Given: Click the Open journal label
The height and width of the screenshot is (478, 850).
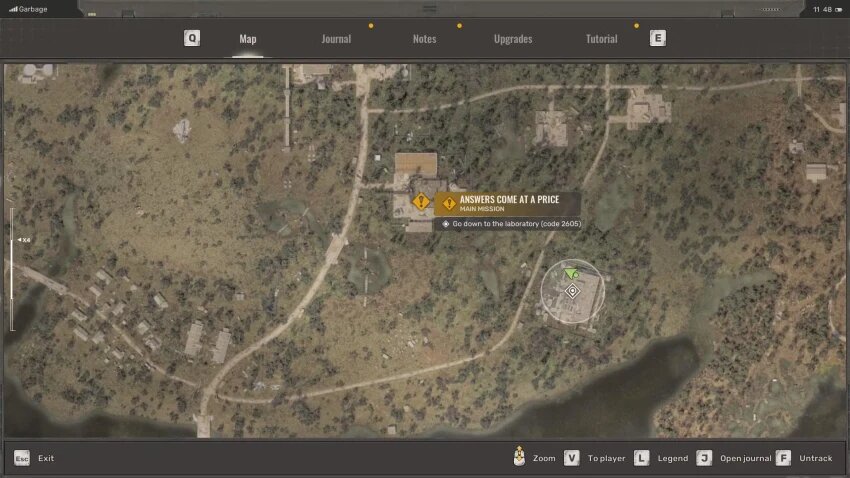Looking at the screenshot, I should 745,458.
